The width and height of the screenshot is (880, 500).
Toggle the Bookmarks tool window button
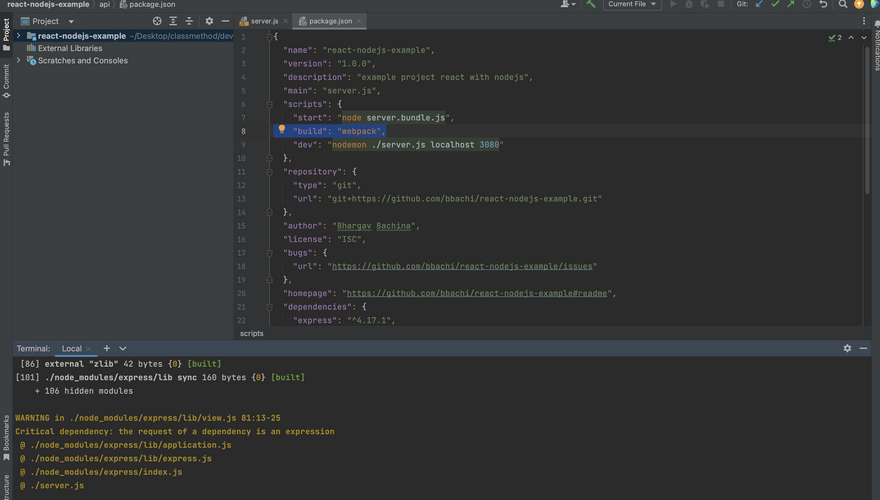[x=6, y=437]
